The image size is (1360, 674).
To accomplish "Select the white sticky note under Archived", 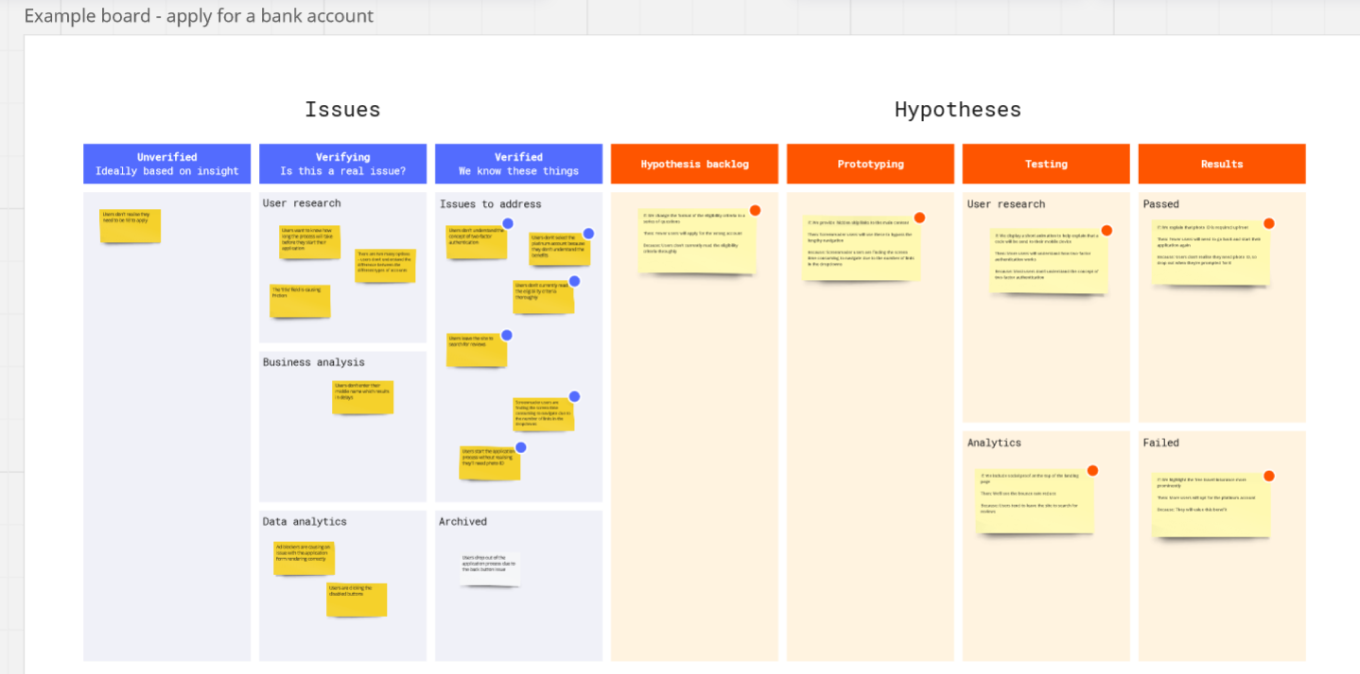I will tap(490, 568).
